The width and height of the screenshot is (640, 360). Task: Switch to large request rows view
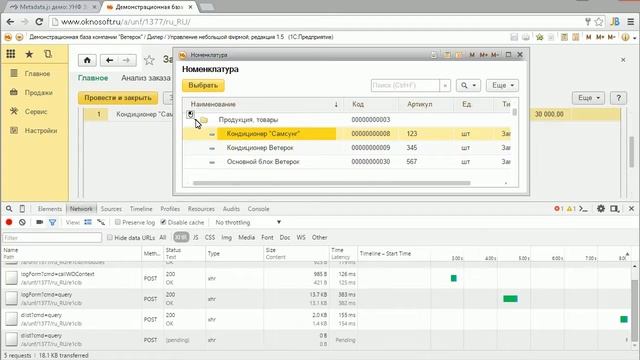88,222
